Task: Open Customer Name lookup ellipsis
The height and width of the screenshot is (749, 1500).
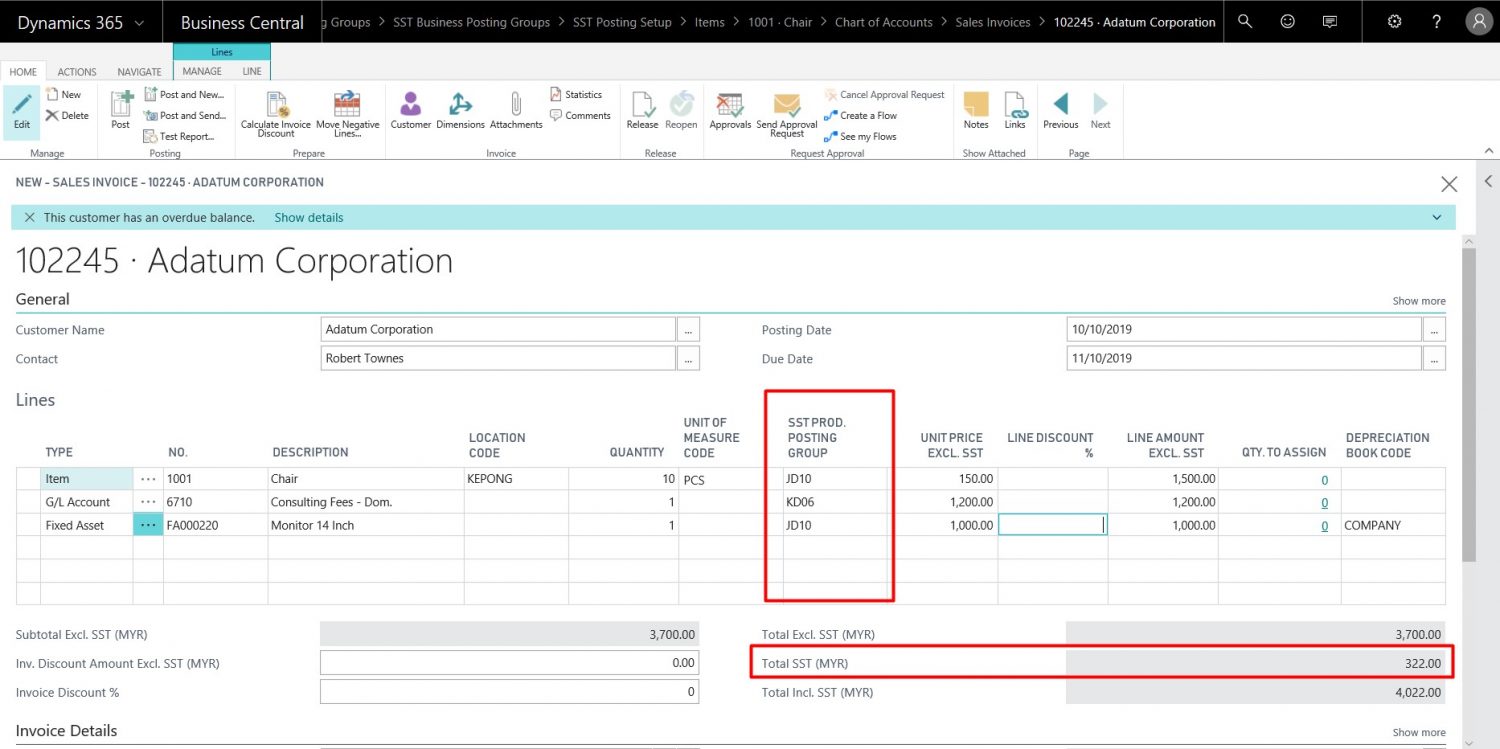Action: tap(688, 329)
